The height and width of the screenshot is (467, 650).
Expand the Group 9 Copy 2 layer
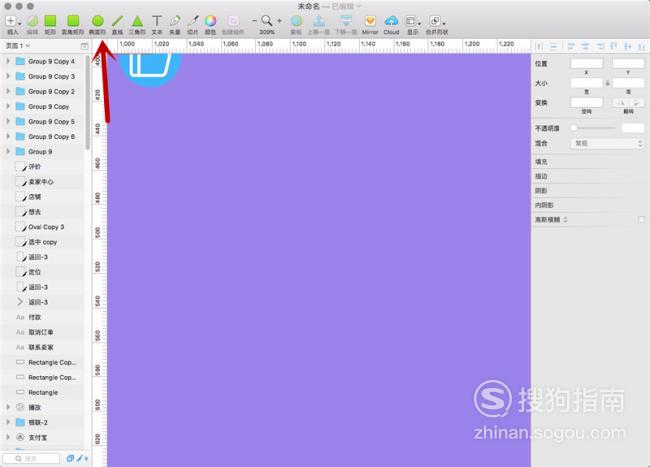tap(8, 91)
